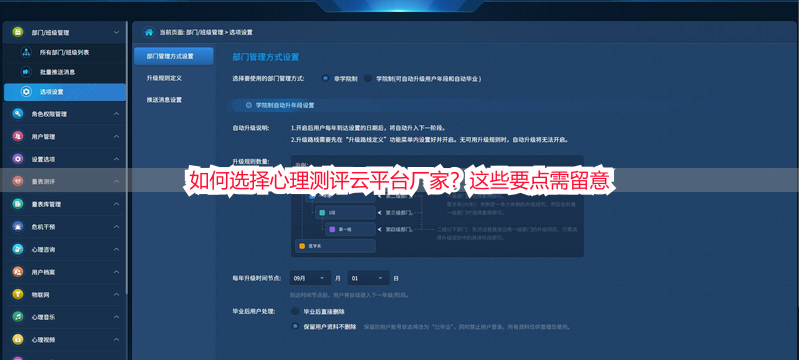
Task: Toggle 学院制自动升年段设置 section marker
Action: point(249,105)
